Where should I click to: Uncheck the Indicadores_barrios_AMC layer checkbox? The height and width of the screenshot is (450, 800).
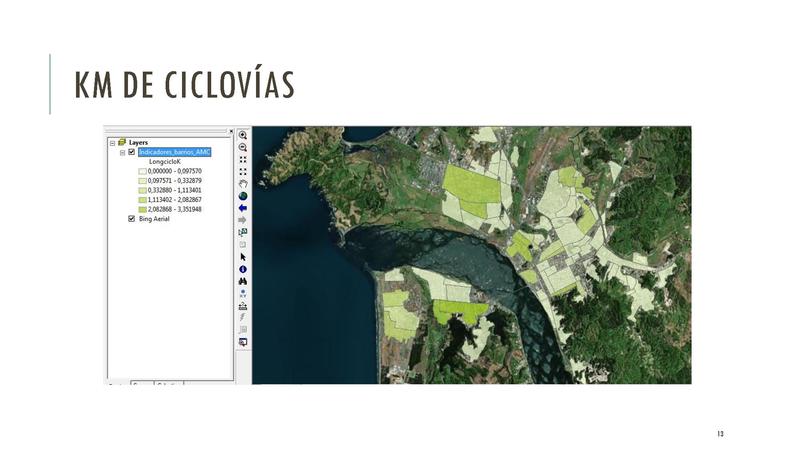131,152
